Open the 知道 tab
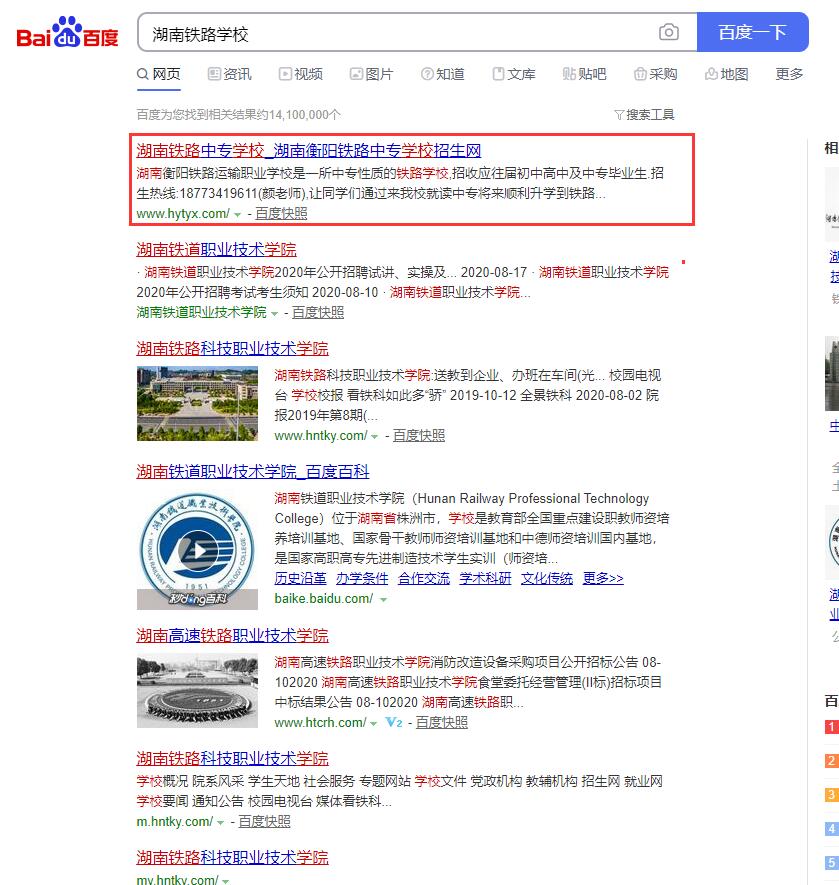The height and width of the screenshot is (885, 839). 442,74
